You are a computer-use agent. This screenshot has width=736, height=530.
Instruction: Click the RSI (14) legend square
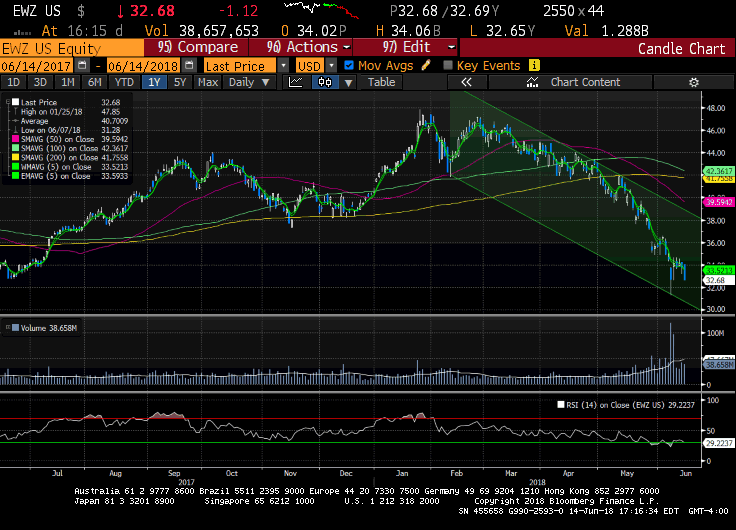(560, 405)
